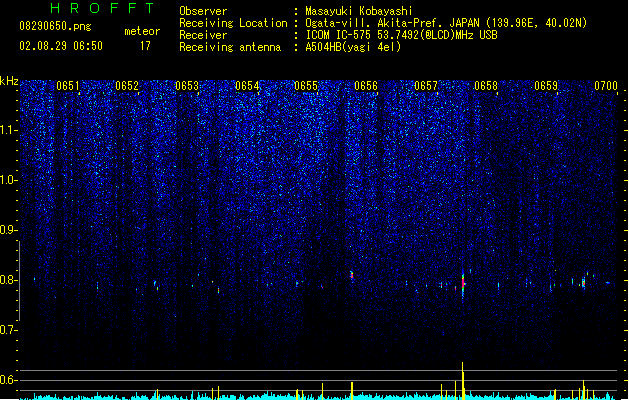Click the 0656 time marker
This screenshot has height=400, width=629.
coord(366,86)
